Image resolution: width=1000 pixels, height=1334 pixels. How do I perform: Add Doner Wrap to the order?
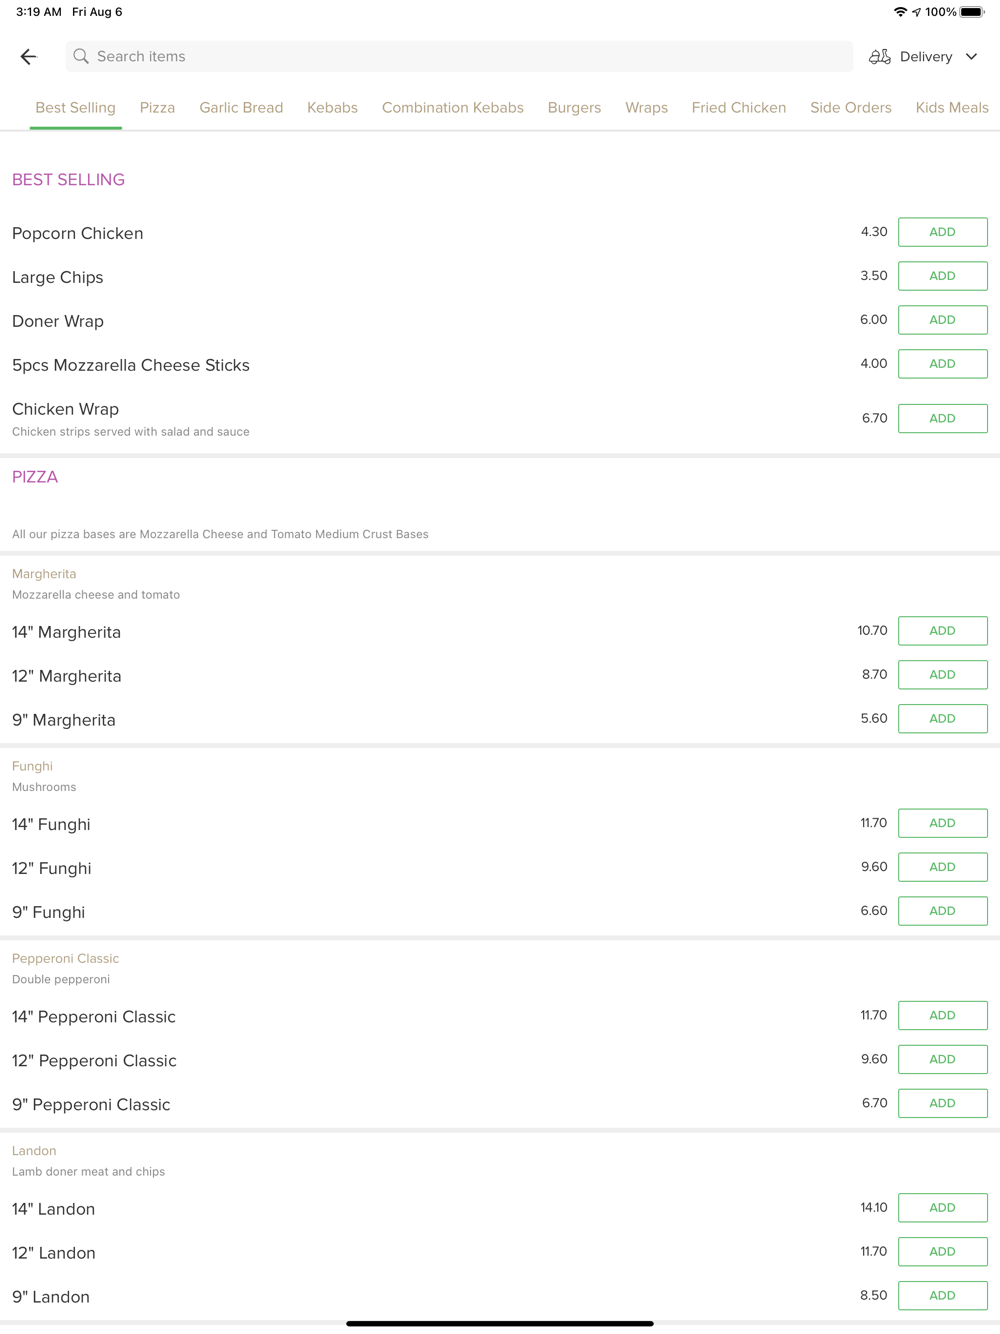942,320
